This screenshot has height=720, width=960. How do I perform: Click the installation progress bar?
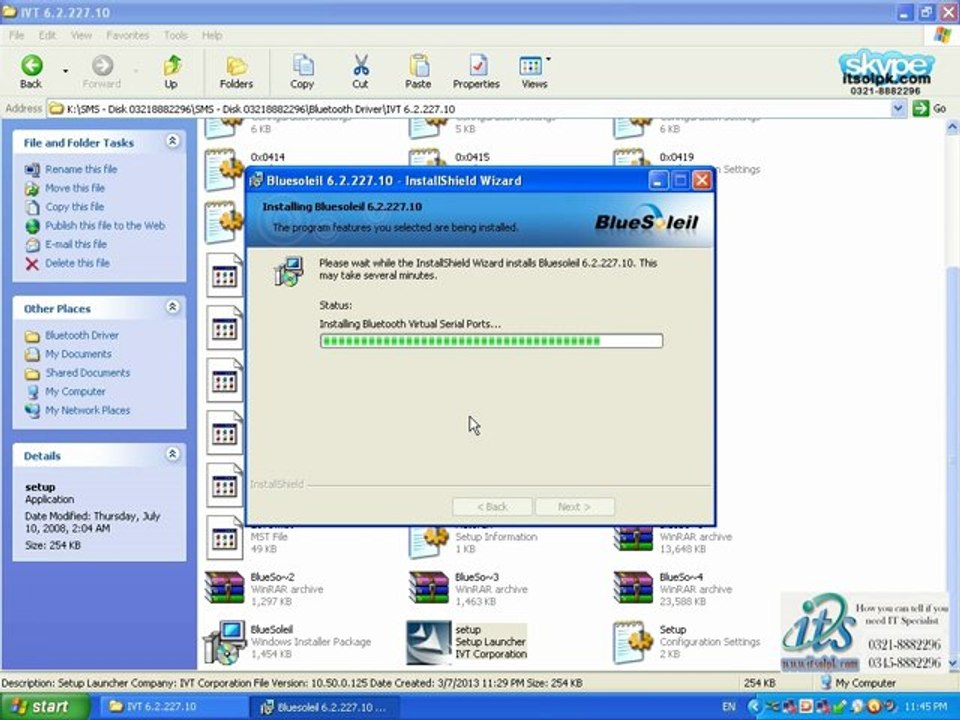coord(491,341)
